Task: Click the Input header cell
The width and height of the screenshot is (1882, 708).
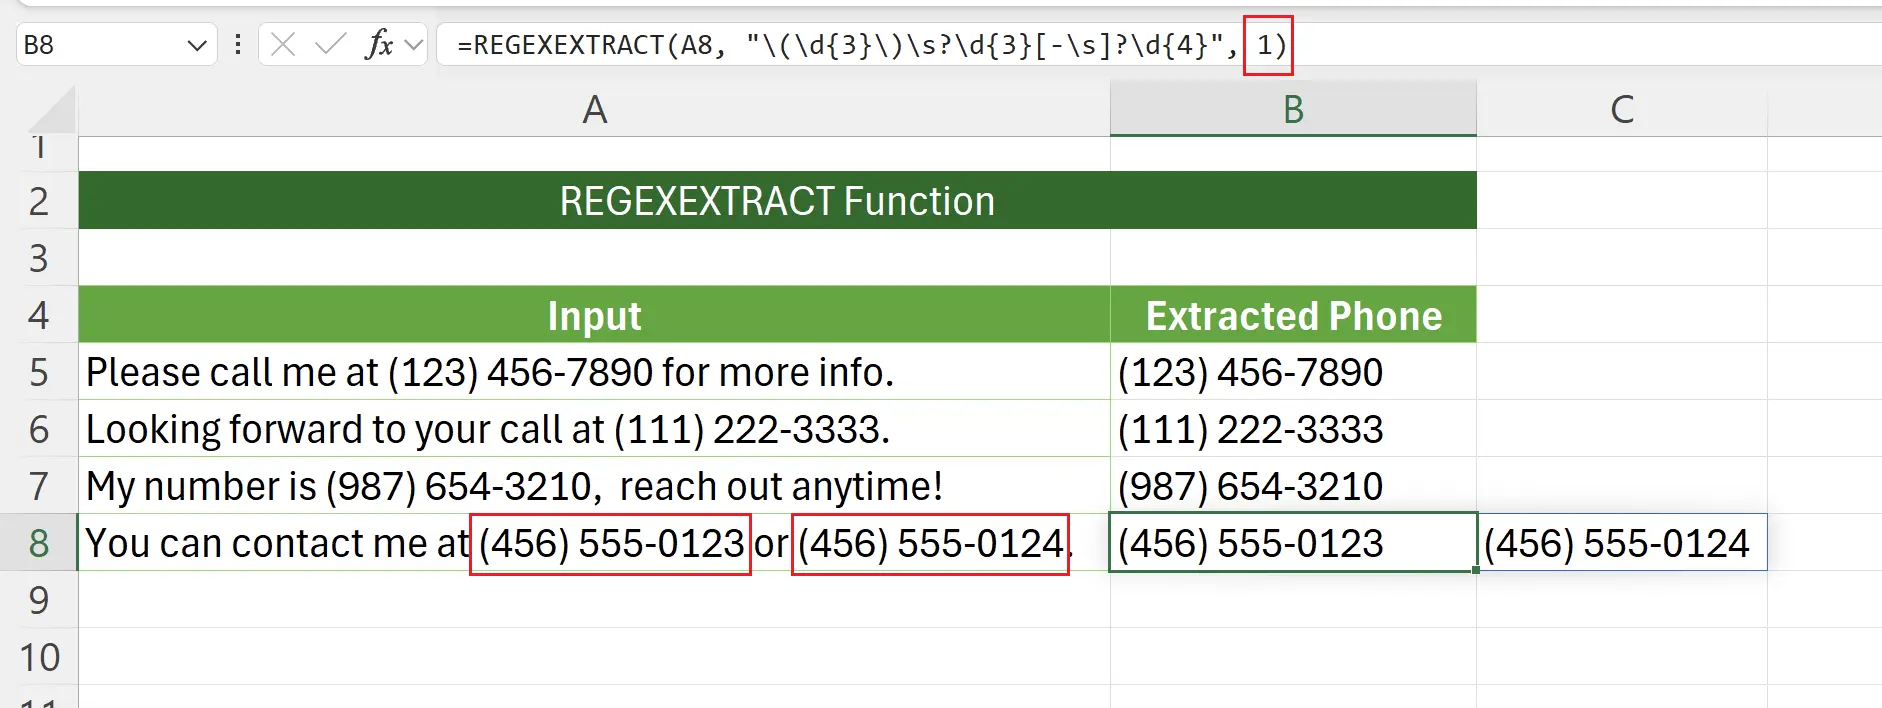Action: [x=594, y=315]
